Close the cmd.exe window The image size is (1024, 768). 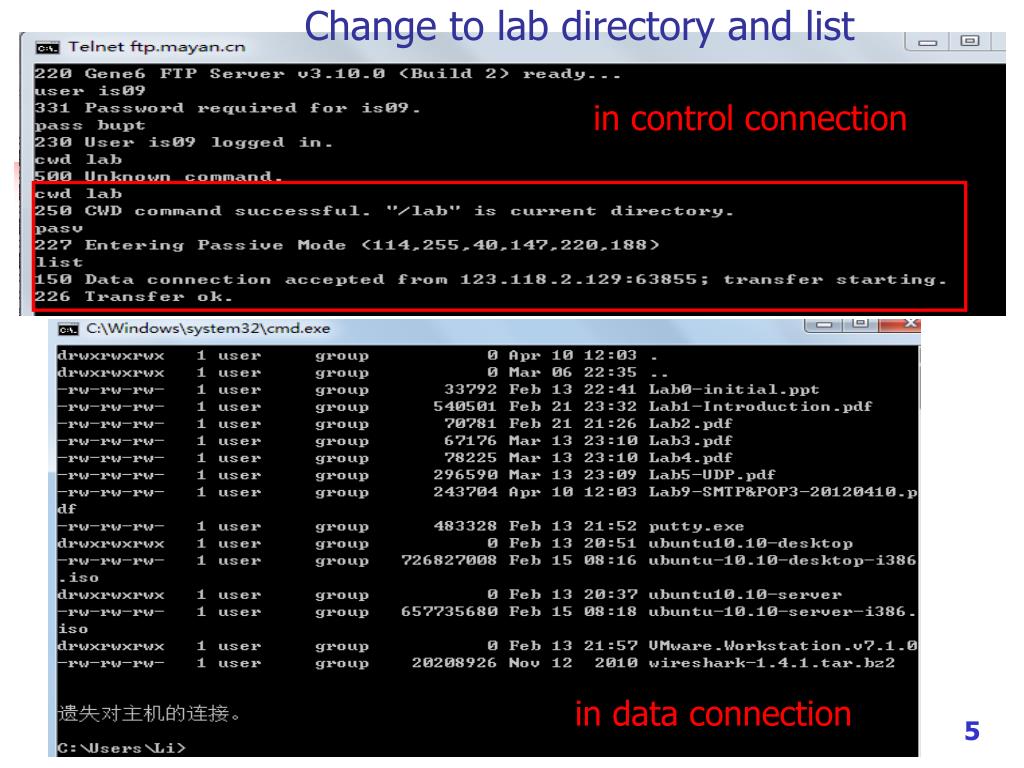tap(900, 324)
